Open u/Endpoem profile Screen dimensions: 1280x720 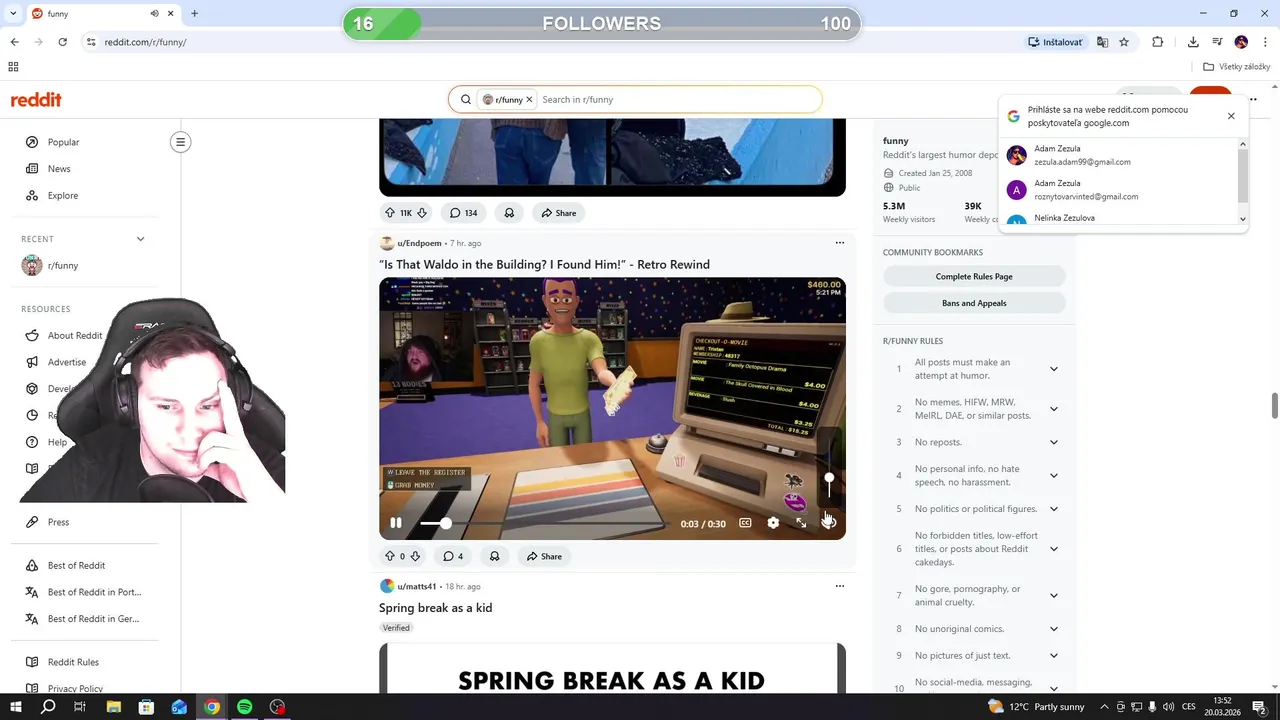click(x=419, y=243)
